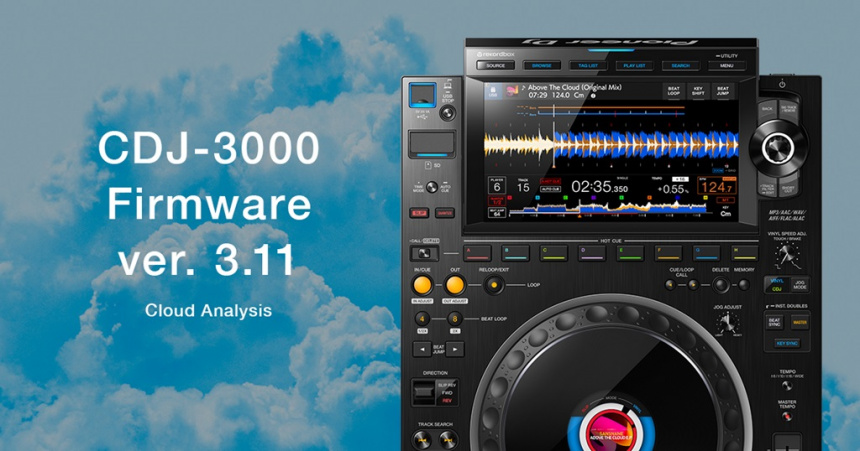Tap the 02:35.350 time readout

[599, 187]
